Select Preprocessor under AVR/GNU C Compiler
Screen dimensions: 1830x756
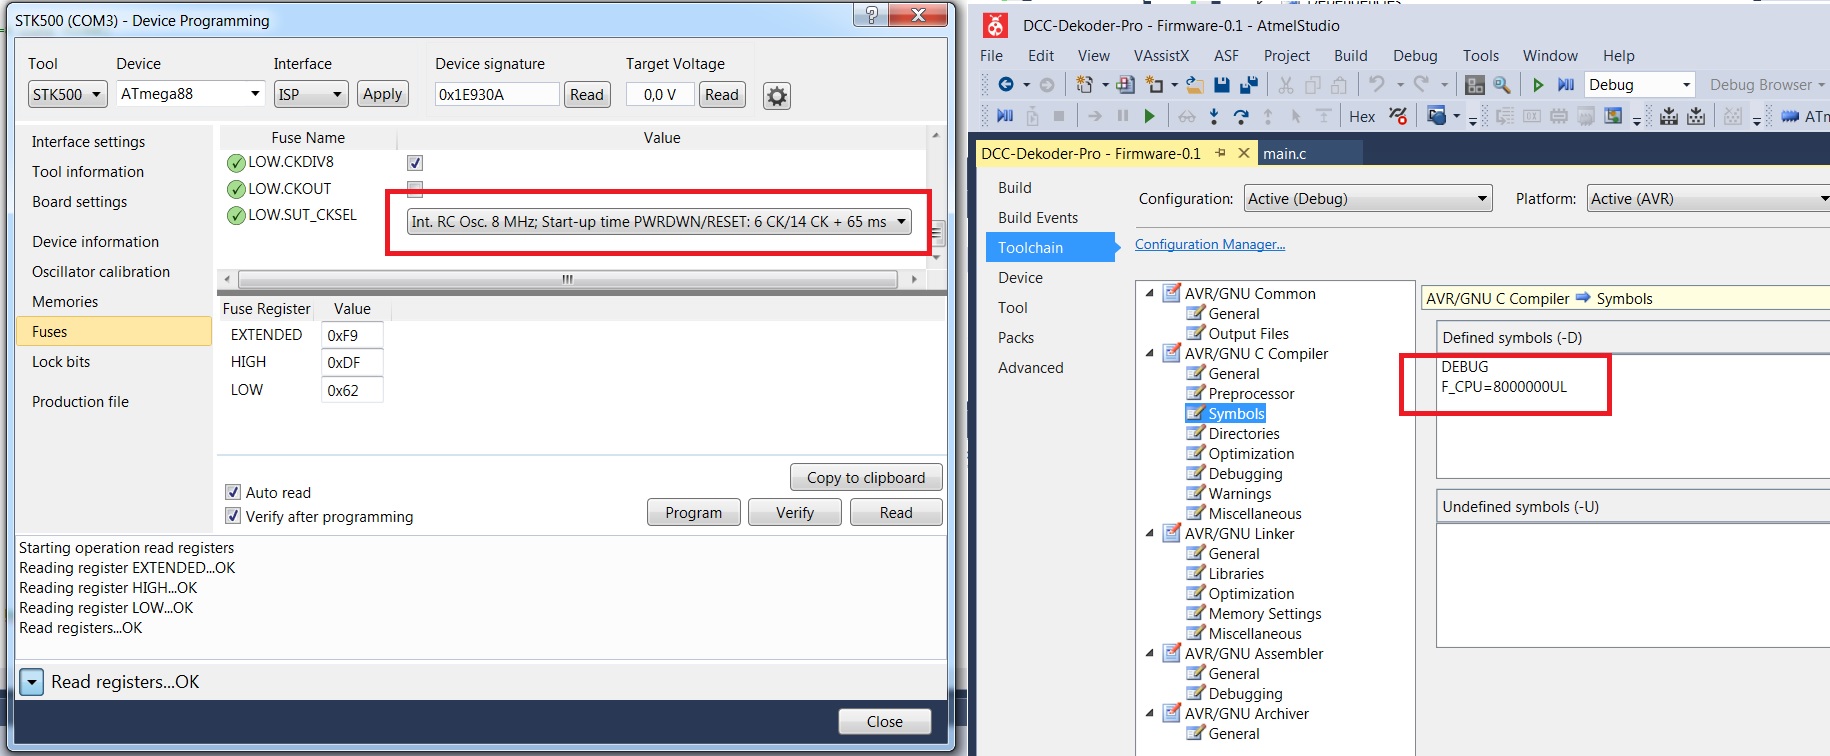point(1251,393)
